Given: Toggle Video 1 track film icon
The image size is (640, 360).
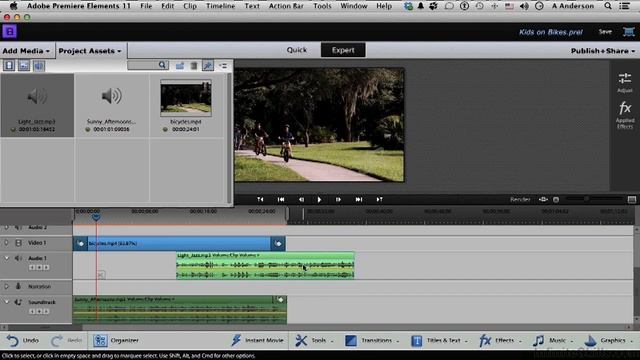Looking at the screenshot, I should [x=18, y=243].
